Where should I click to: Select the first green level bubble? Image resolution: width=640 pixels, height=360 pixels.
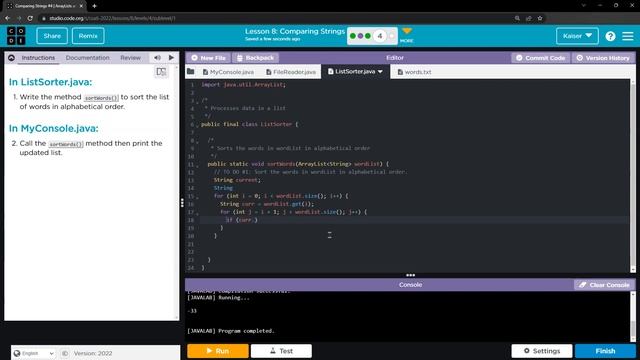click(x=353, y=36)
